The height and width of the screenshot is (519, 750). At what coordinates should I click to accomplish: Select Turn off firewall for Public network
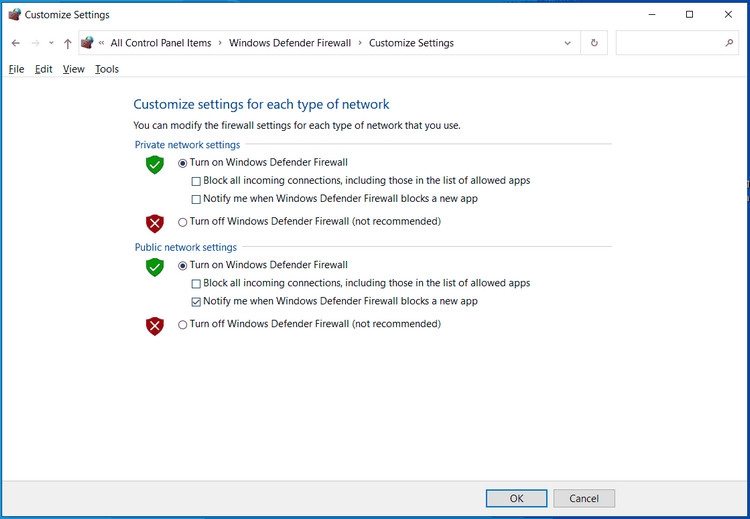point(182,325)
